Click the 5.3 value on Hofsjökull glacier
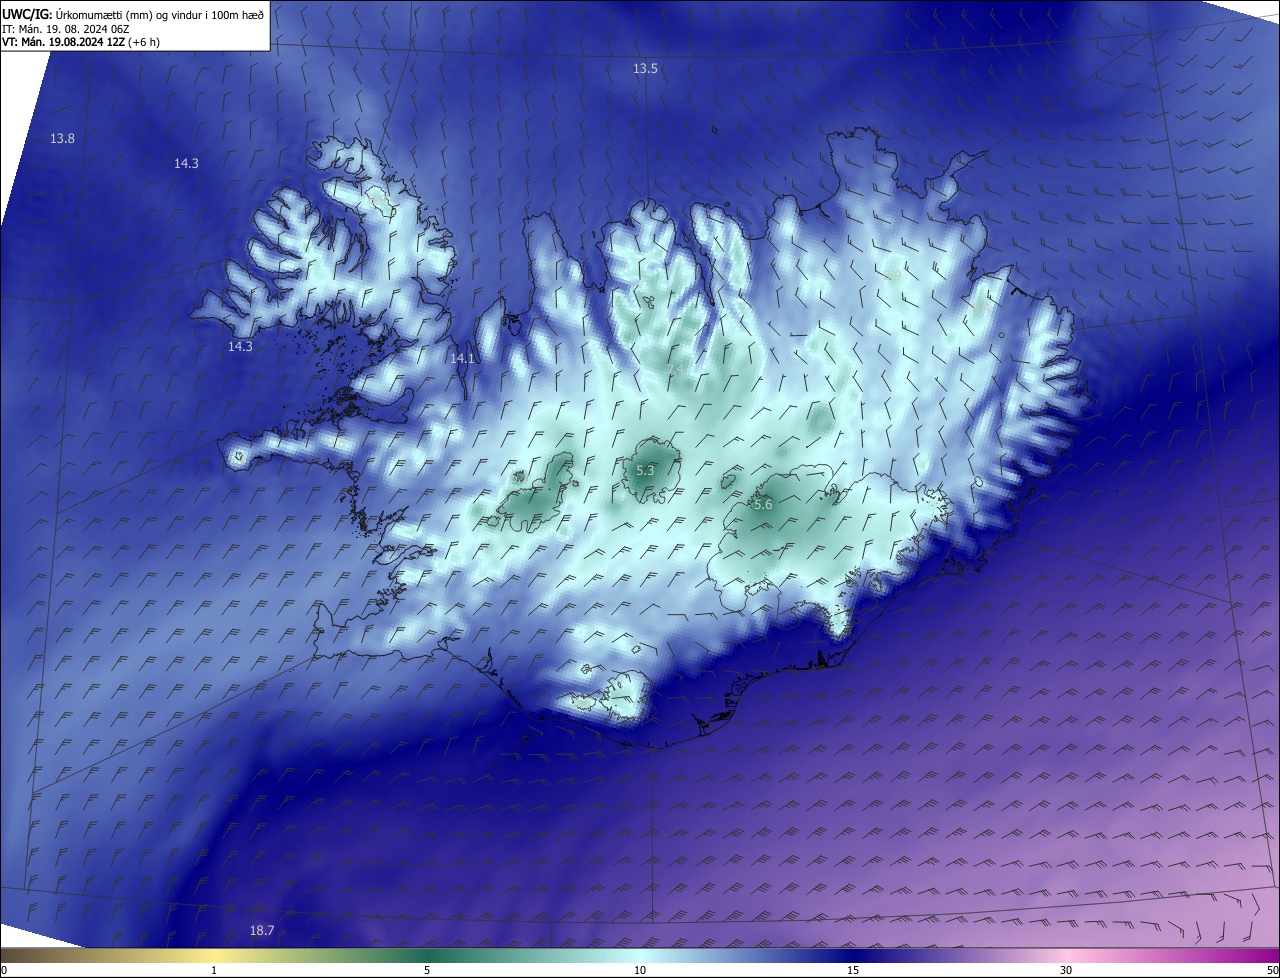Image resolution: width=1280 pixels, height=978 pixels. 645,470
